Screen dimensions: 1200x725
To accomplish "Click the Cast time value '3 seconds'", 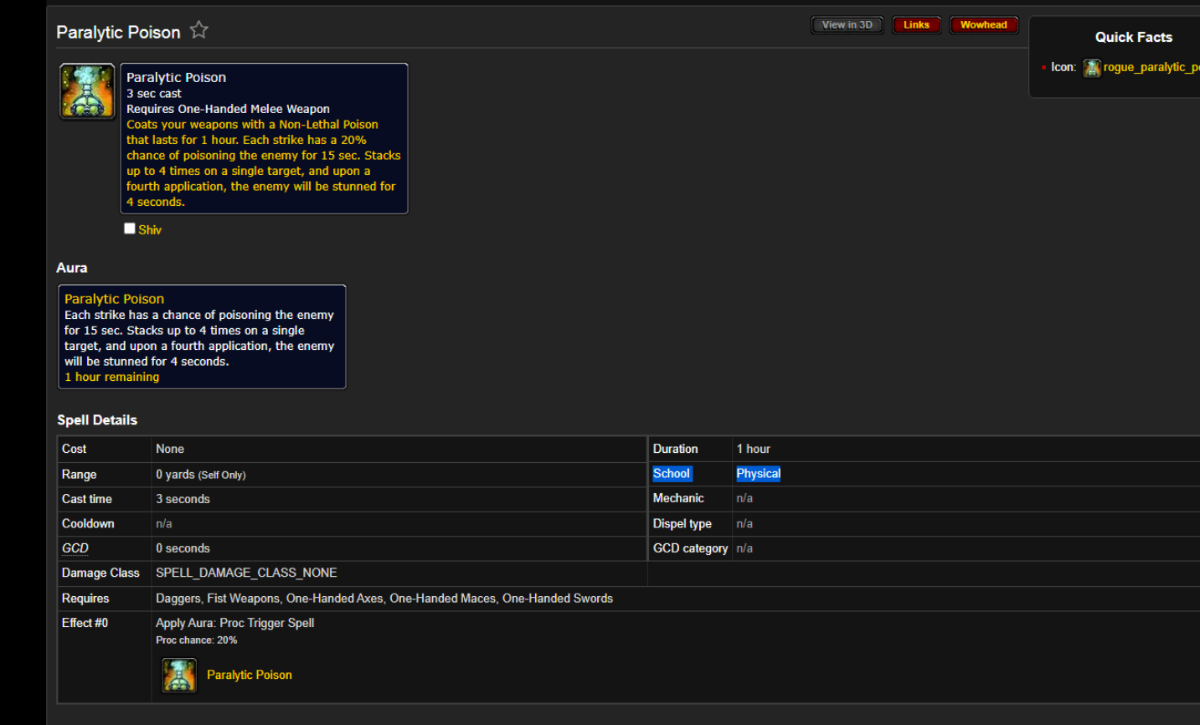I will click(183, 499).
